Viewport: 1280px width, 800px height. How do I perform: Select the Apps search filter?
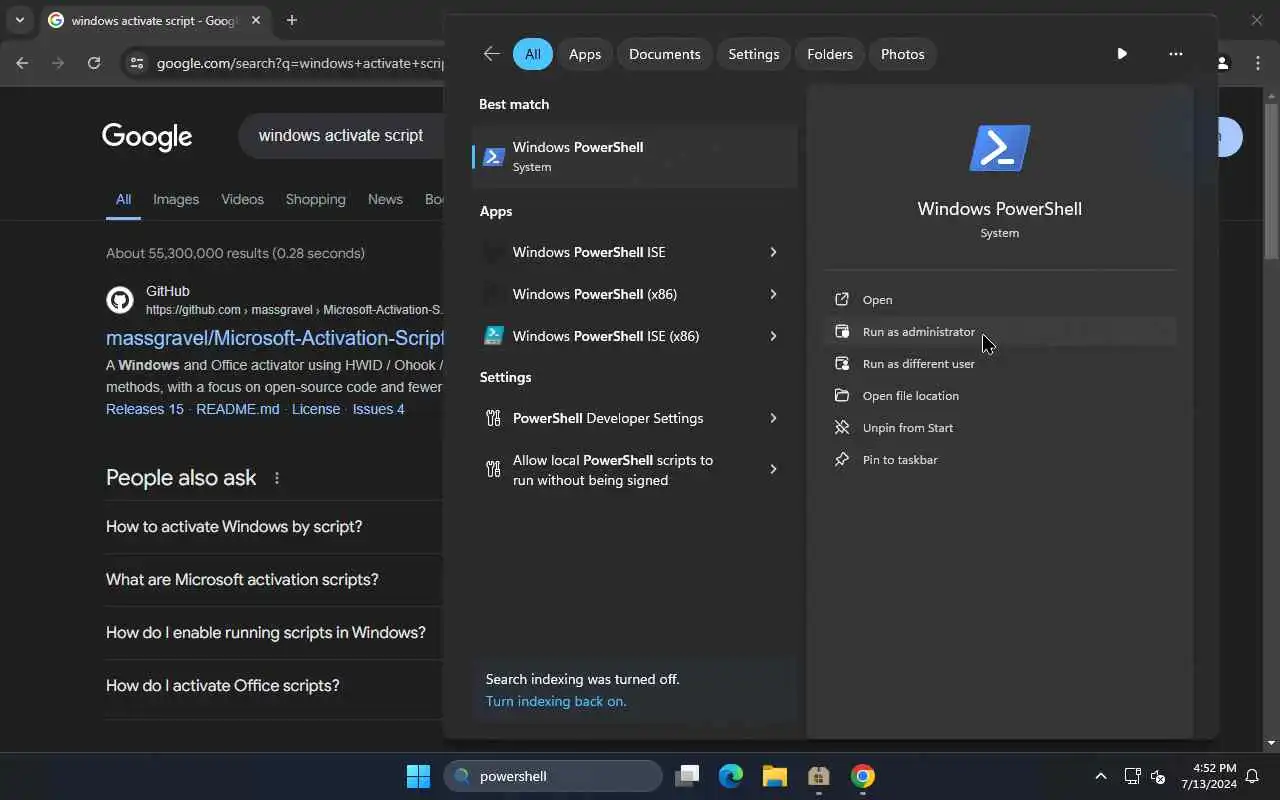pyautogui.click(x=585, y=54)
